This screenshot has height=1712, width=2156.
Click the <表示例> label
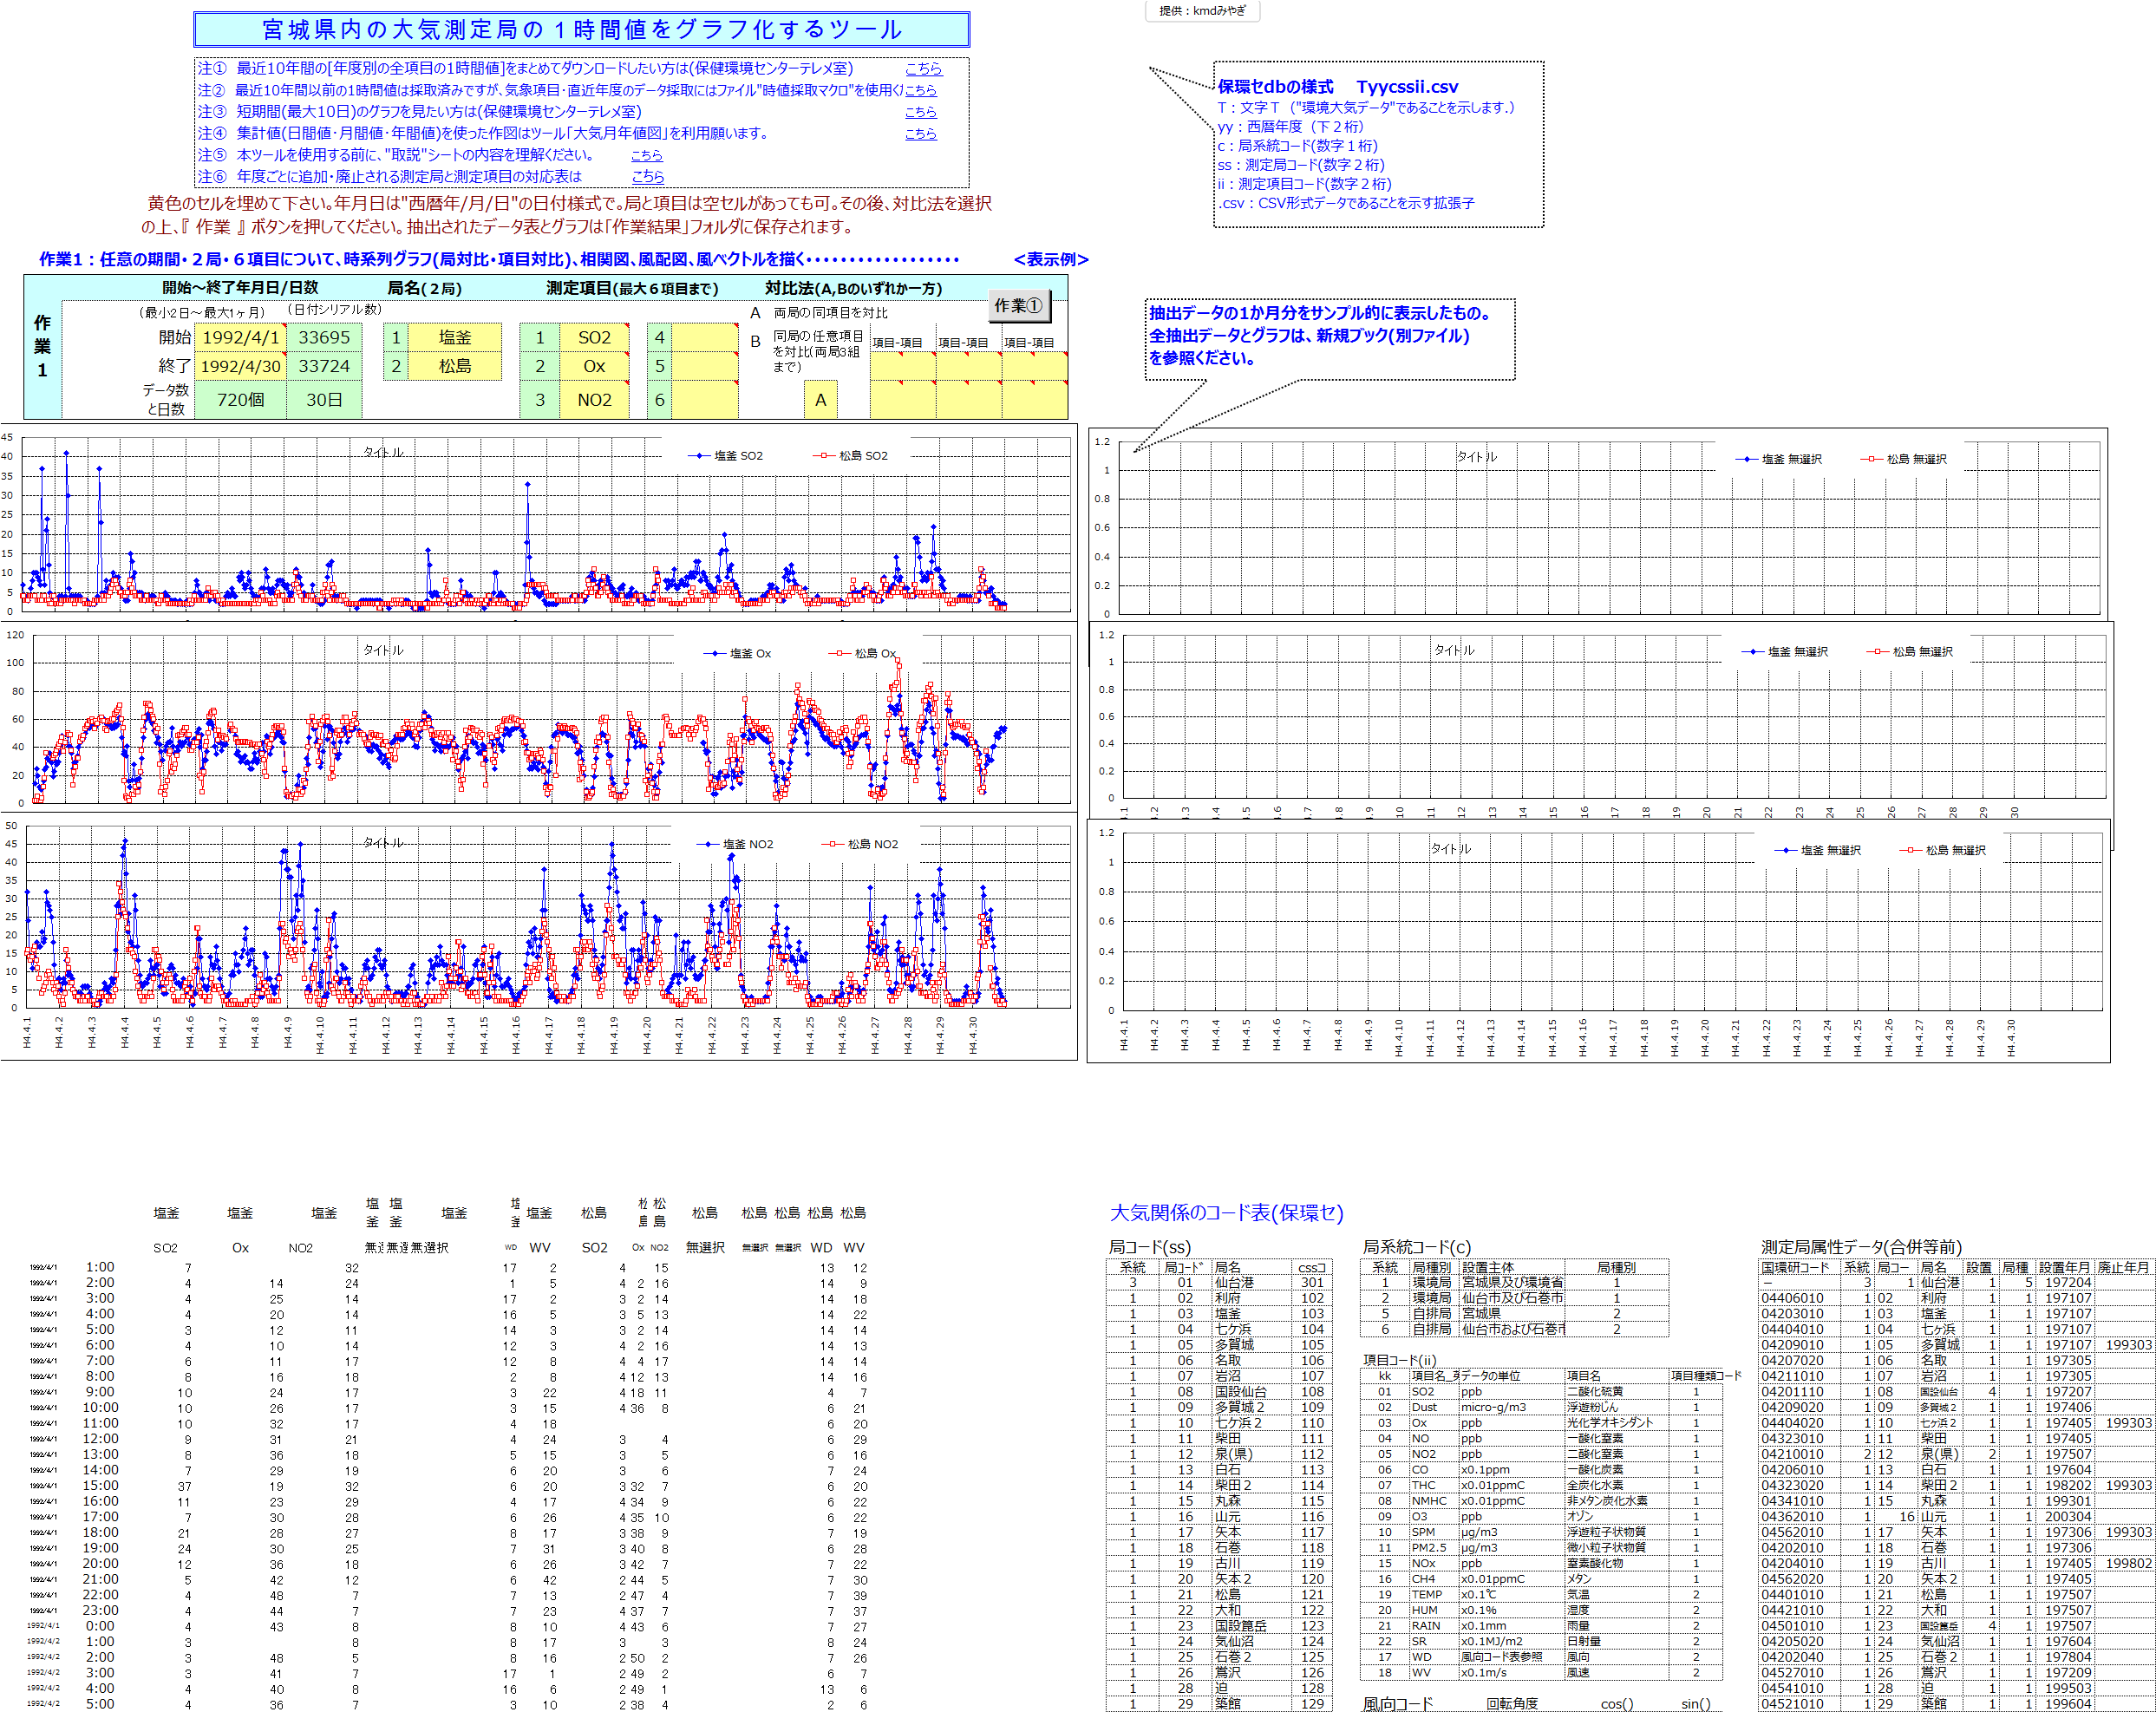(x=1051, y=259)
